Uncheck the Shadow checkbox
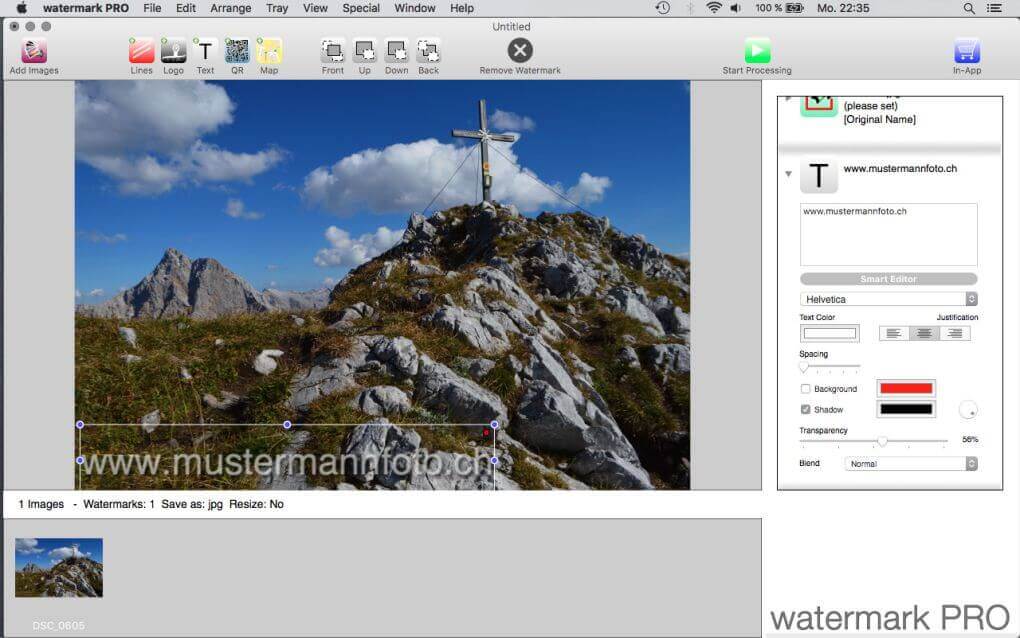The image size is (1020, 638). 806,410
